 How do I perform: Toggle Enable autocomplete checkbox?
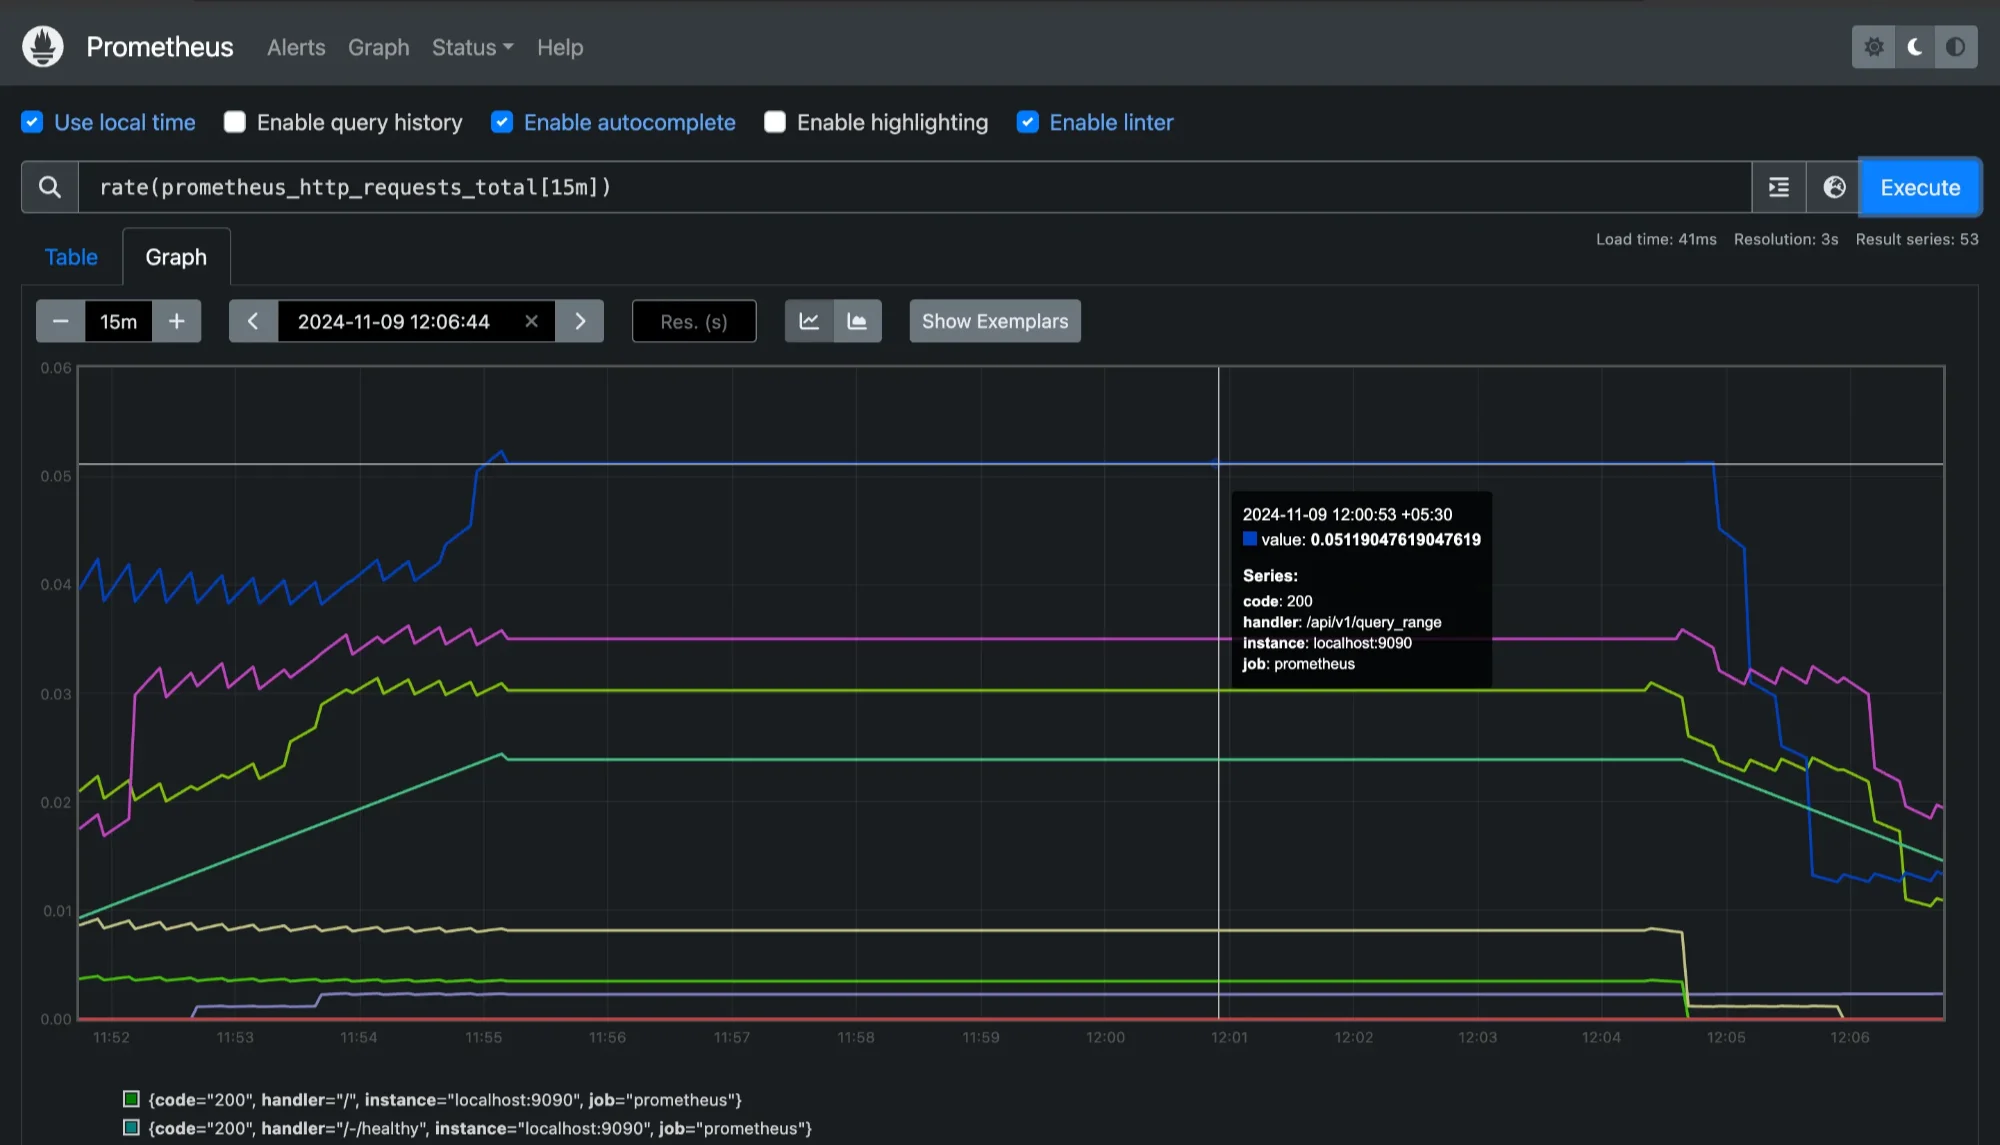coord(502,122)
